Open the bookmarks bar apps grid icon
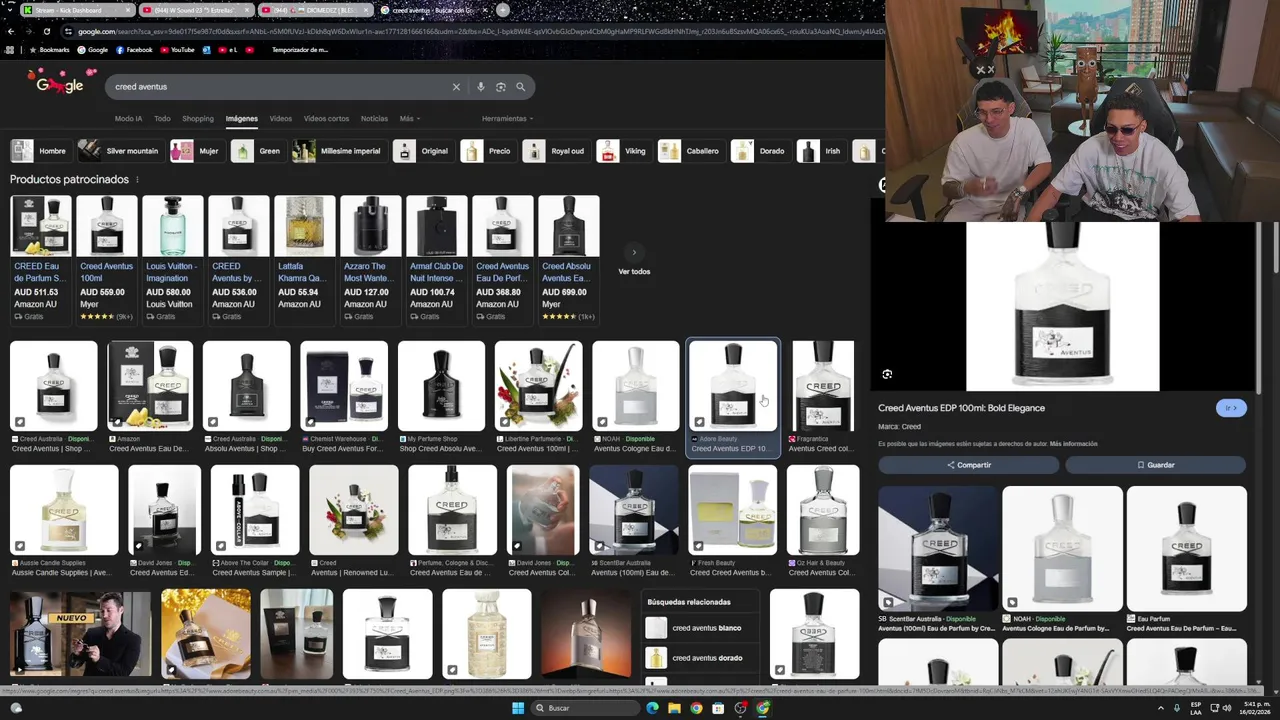1280x720 pixels. [x=10, y=50]
